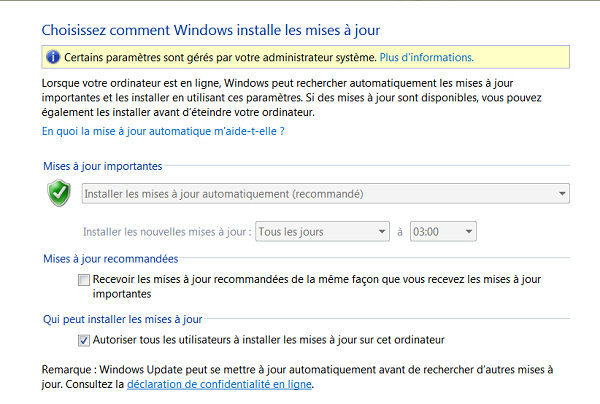Expand the 'Installer les mises à jour automatiquement' dropdown
The image size is (600, 404).
[x=562, y=193]
